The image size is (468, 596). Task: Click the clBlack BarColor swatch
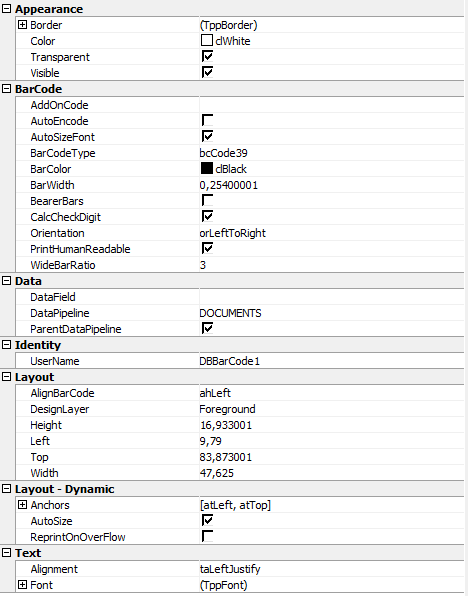(207, 168)
